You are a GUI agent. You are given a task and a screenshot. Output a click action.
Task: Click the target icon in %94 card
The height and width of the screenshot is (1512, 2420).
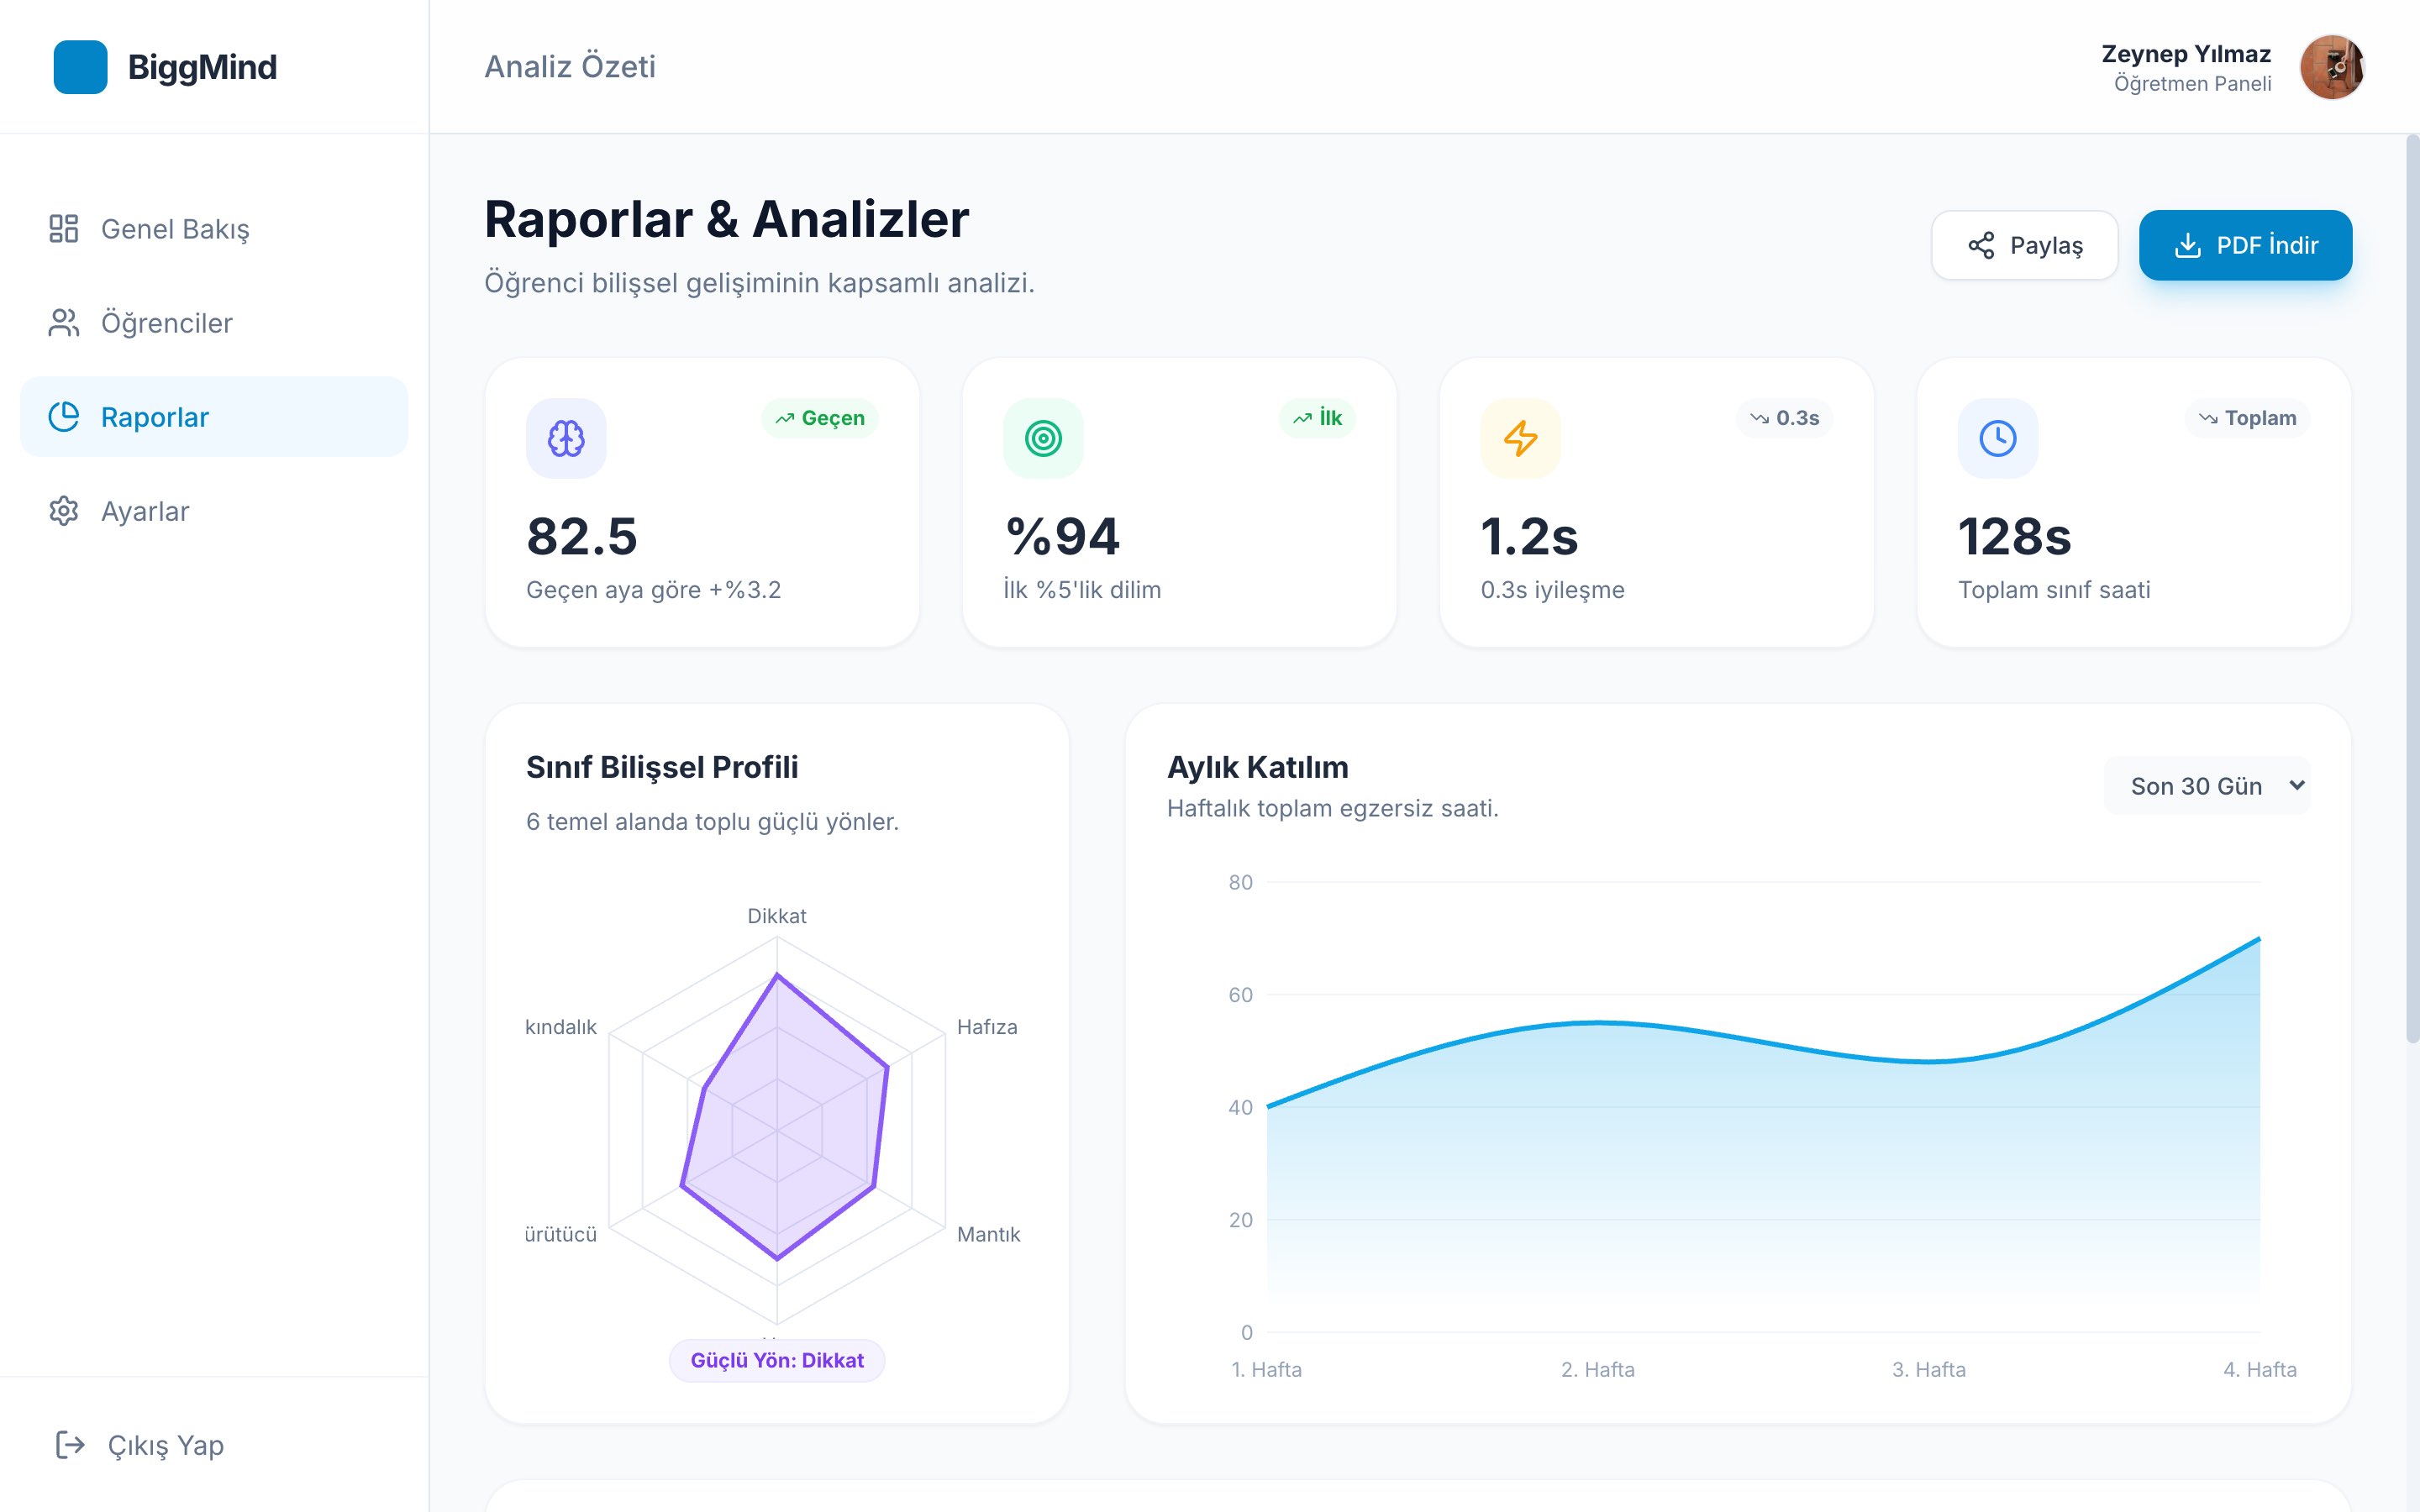(x=1043, y=438)
